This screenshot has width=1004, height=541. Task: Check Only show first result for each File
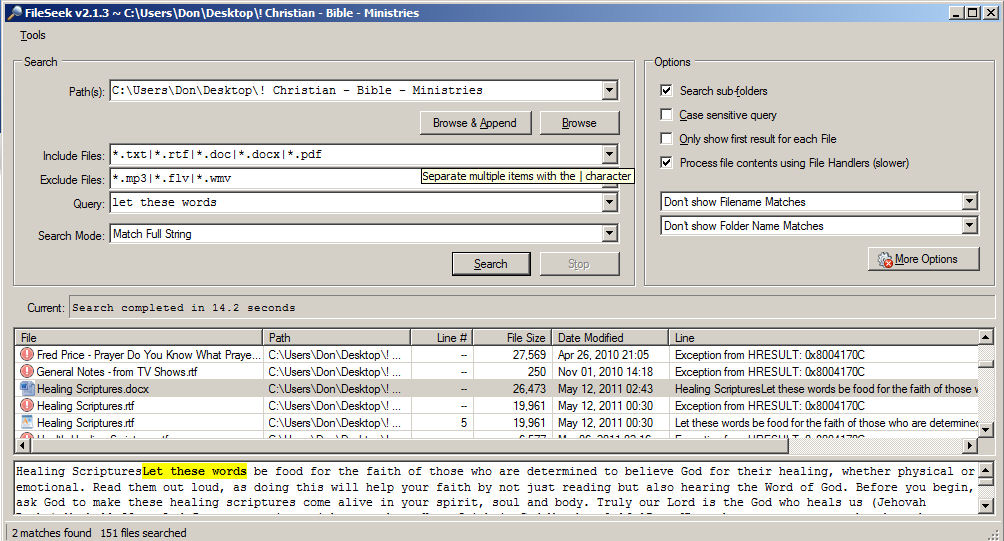667,139
